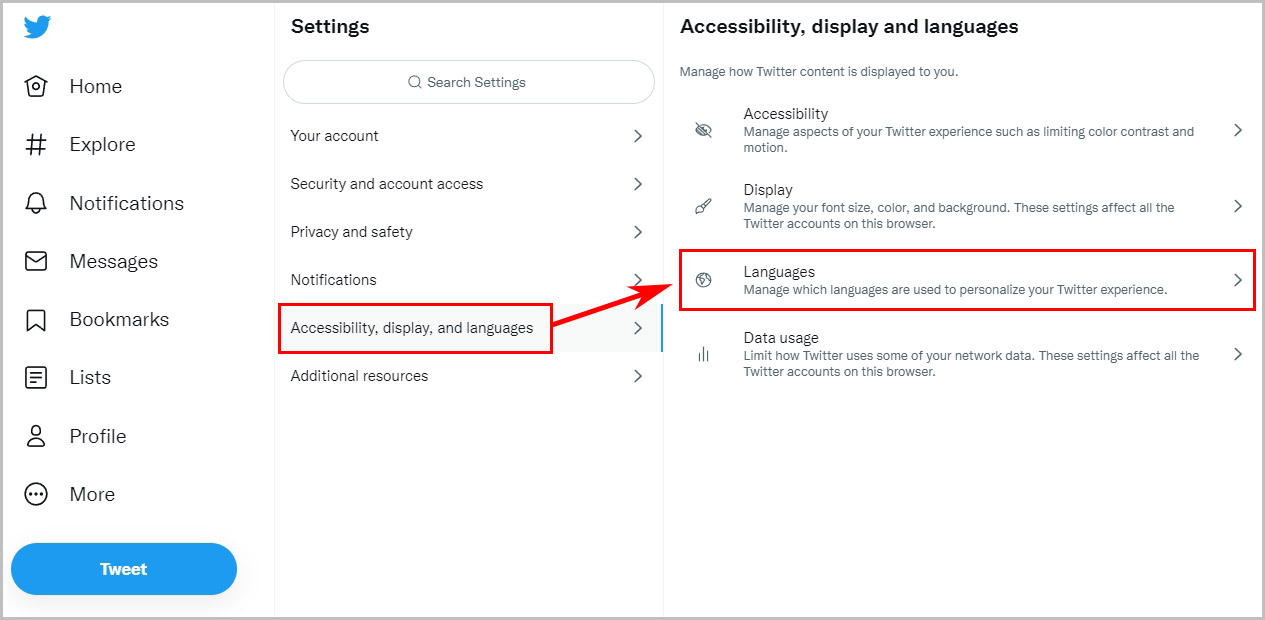Click 'Manage how Twitter content is displayed' text

pyautogui.click(x=819, y=72)
